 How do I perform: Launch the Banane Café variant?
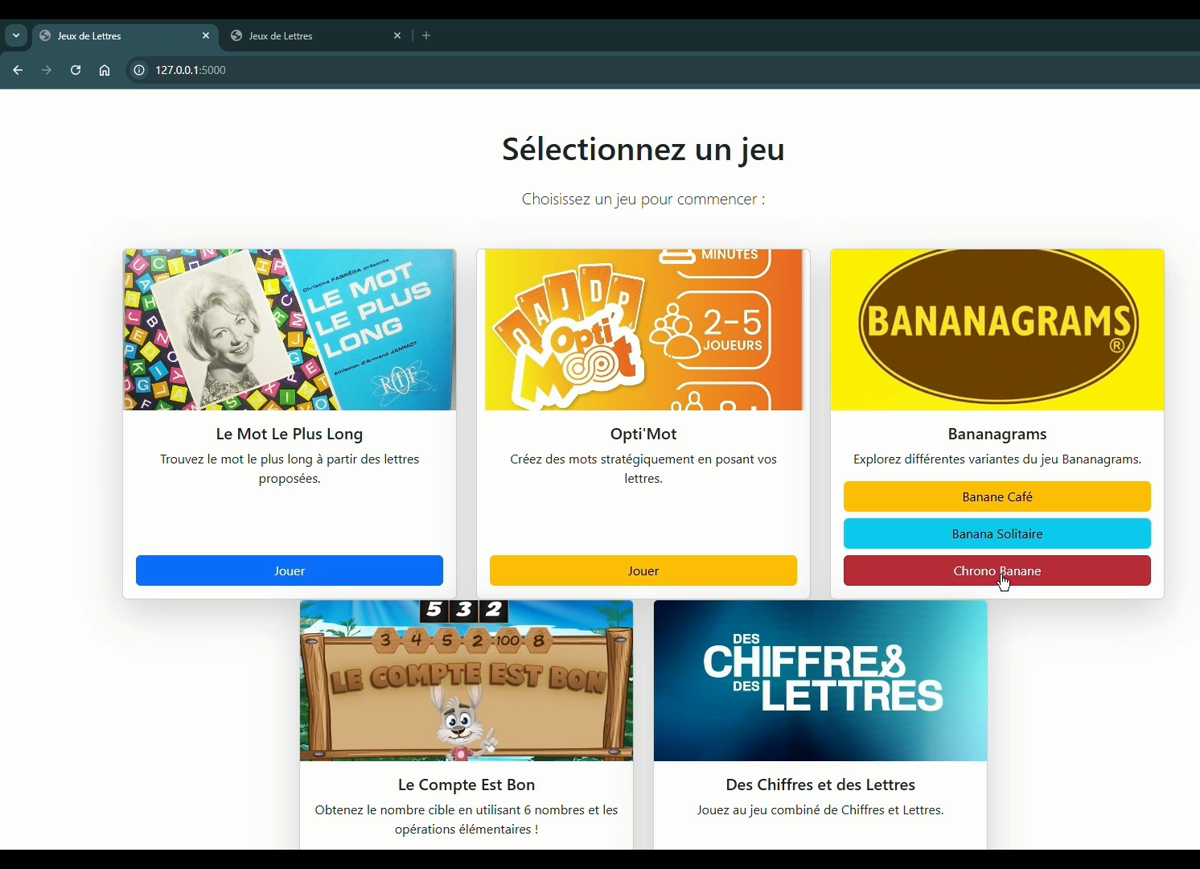[997, 497]
